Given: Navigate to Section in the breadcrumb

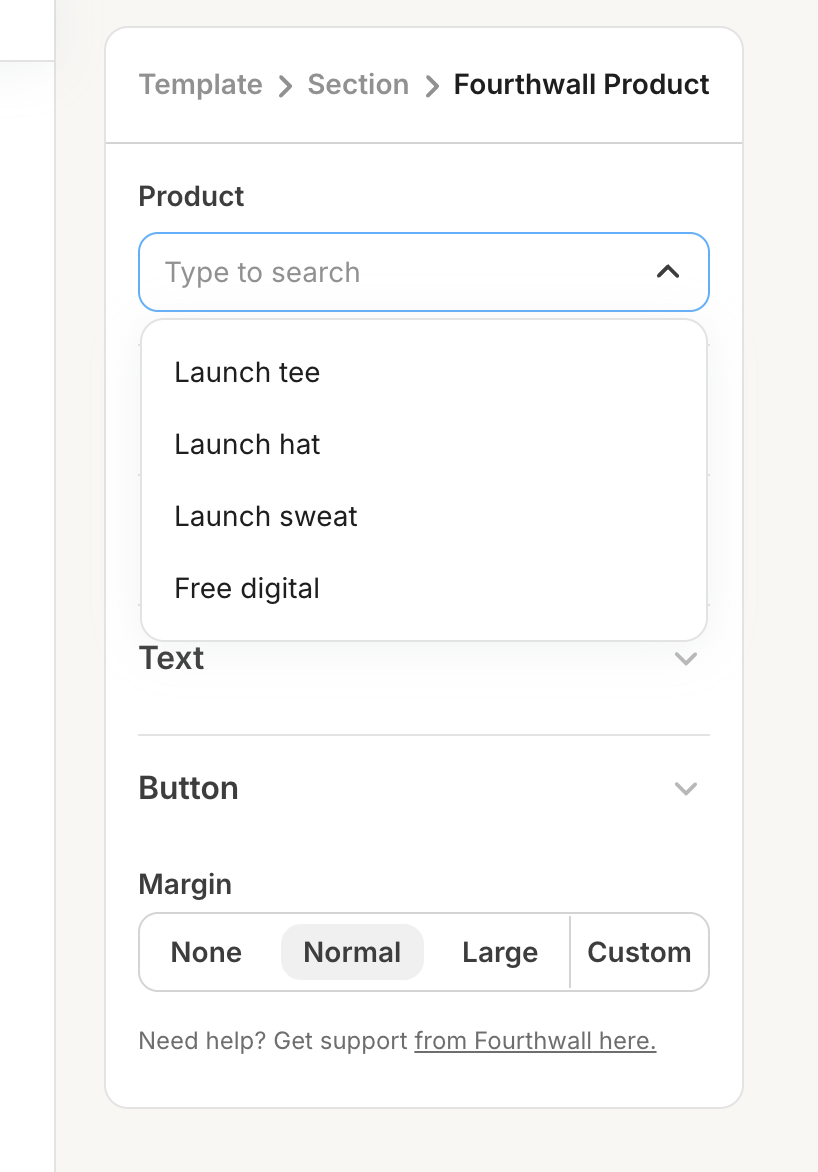Looking at the screenshot, I should [x=358, y=85].
